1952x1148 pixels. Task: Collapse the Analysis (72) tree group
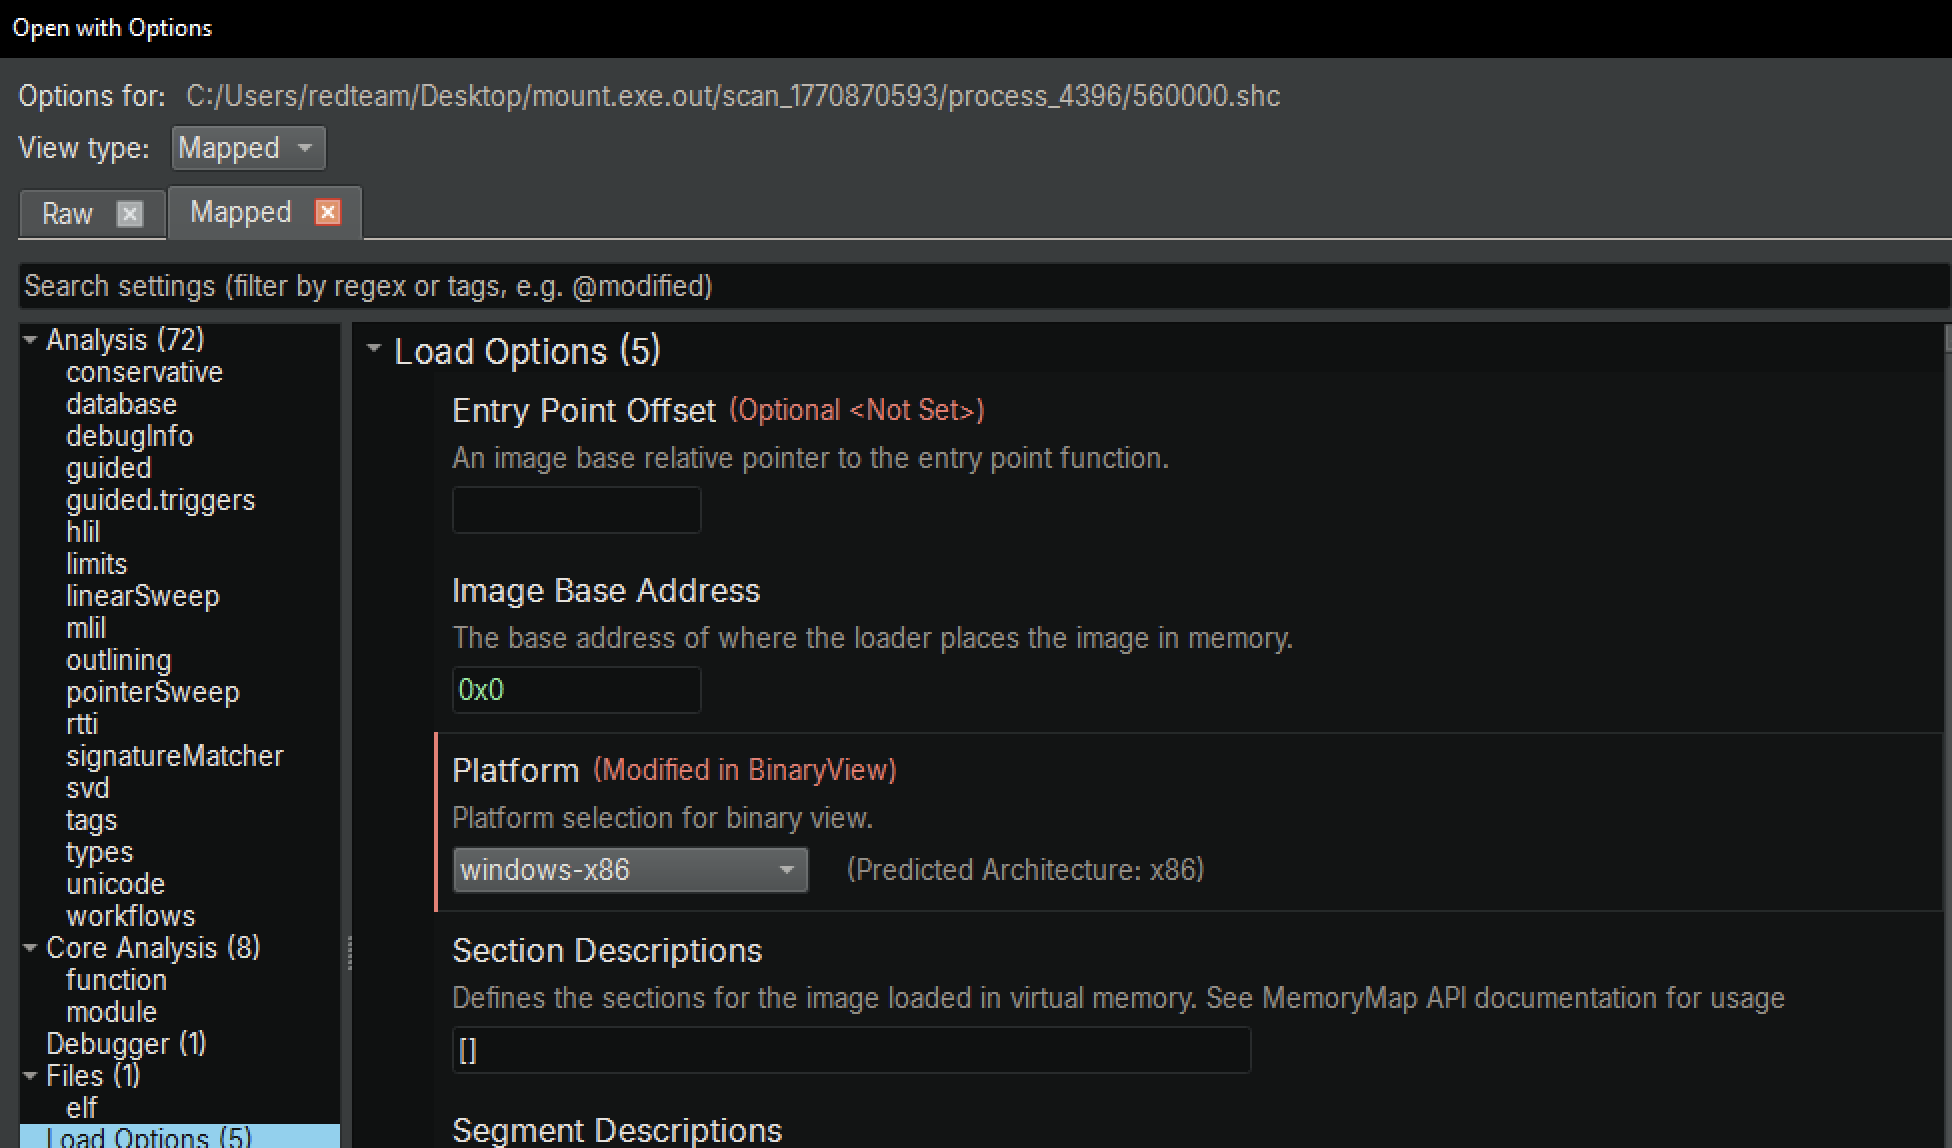click(x=31, y=340)
